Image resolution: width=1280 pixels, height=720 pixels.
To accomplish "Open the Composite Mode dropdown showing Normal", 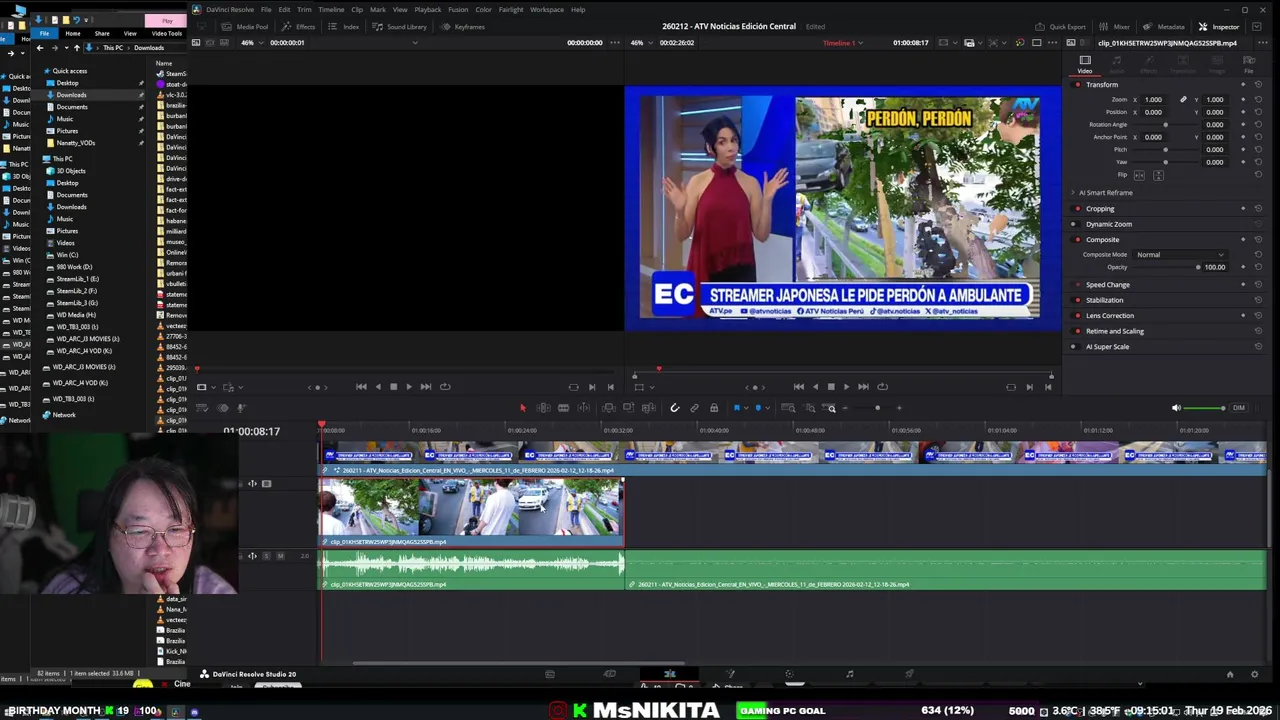I will (x=1180, y=255).
